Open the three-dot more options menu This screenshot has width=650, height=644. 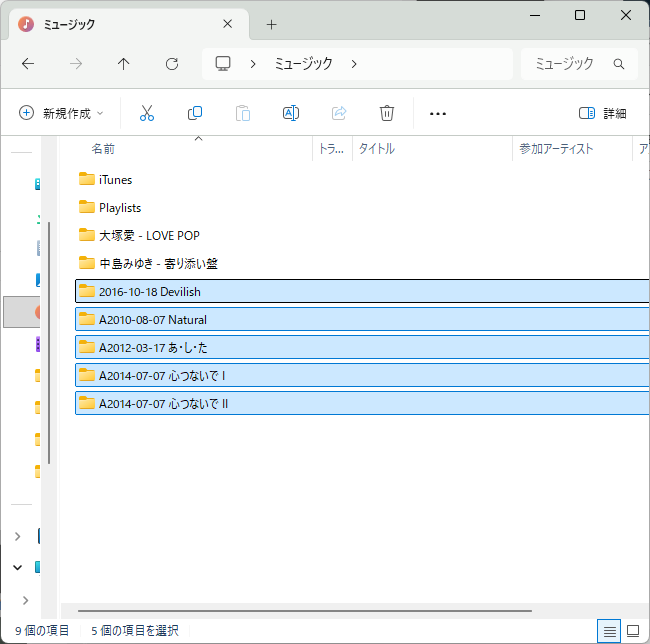(x=438, y=114)
